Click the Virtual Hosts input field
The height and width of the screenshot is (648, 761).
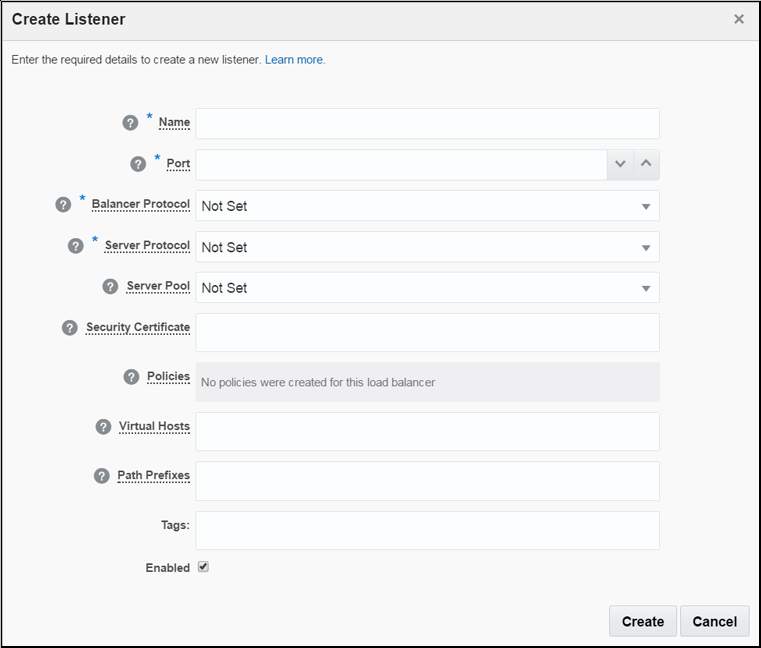point(427,432)
